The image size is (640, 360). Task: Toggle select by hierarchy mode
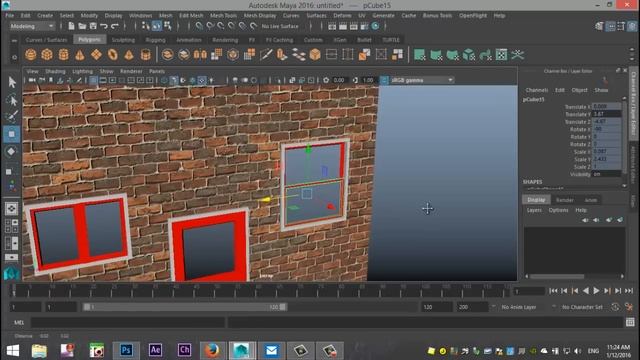(146, 26)
